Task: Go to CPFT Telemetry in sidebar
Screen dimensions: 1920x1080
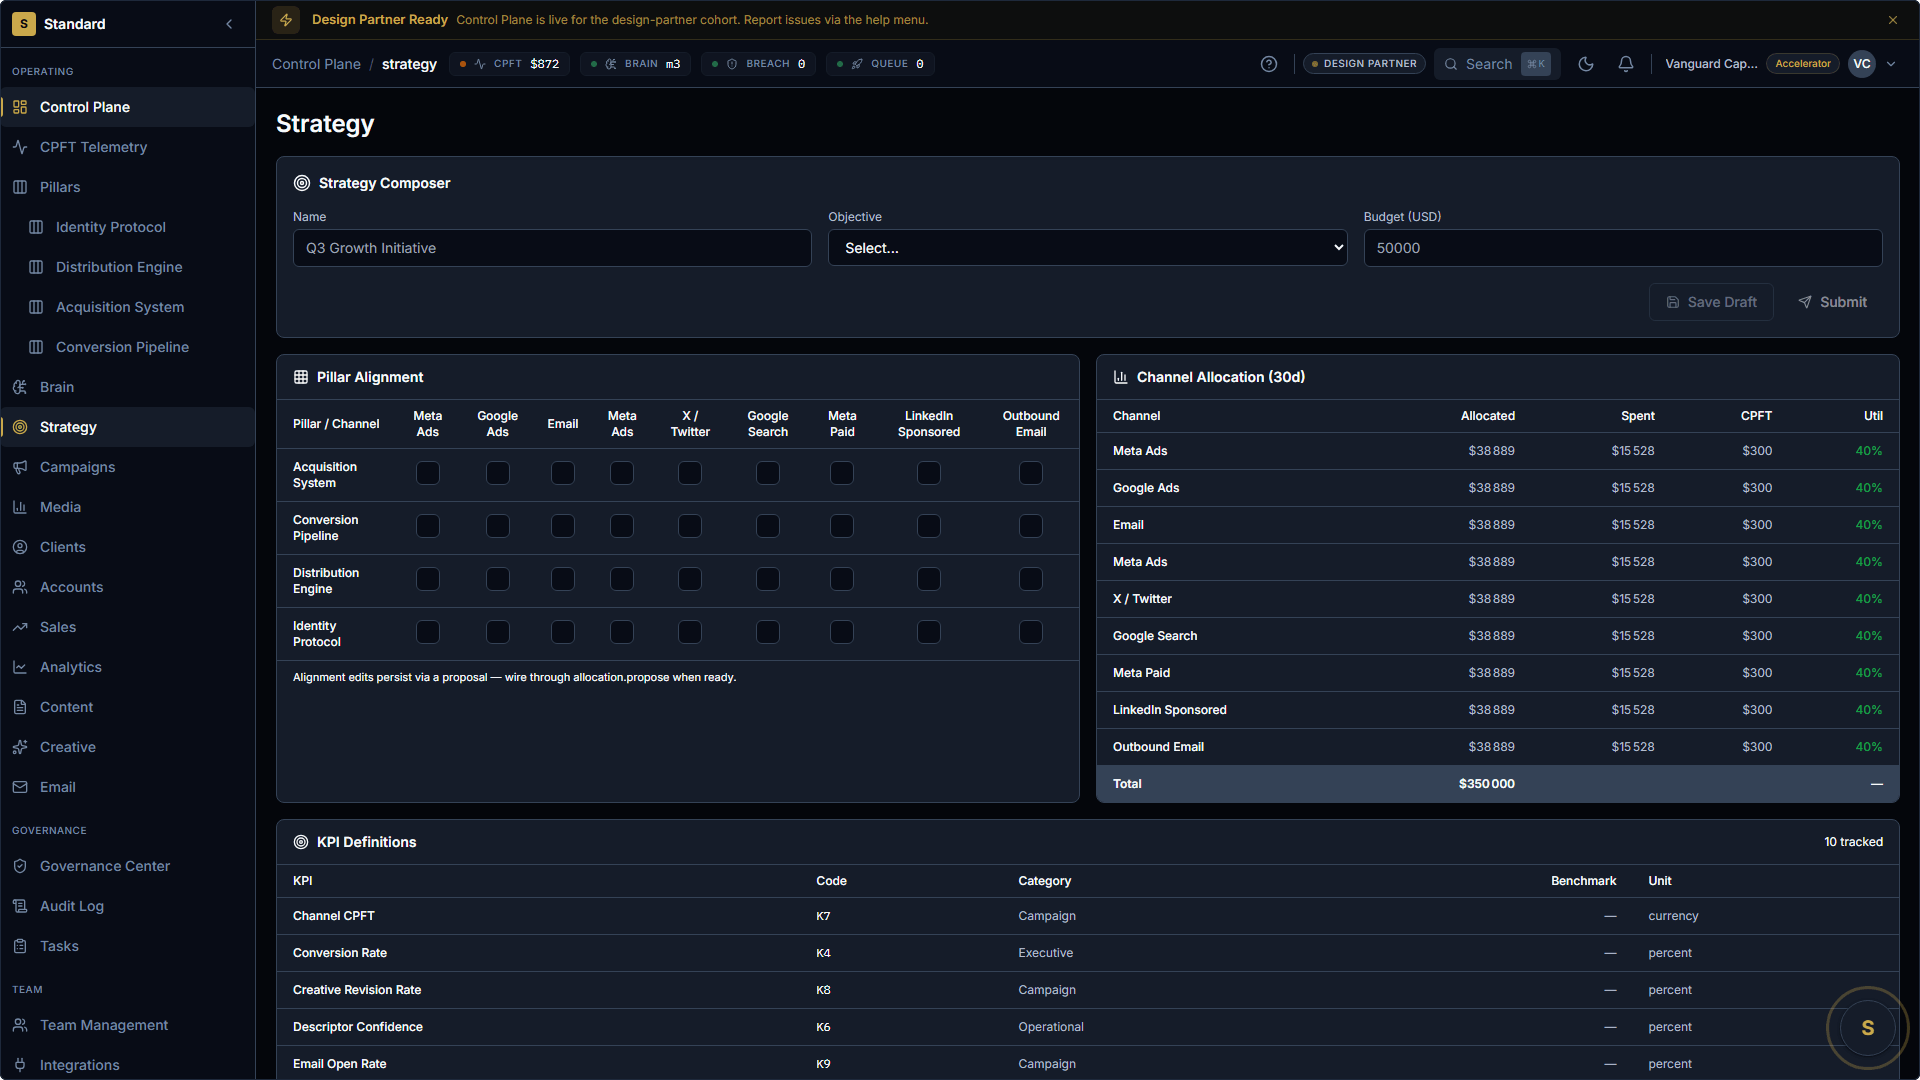Action: tap(127, 147)
